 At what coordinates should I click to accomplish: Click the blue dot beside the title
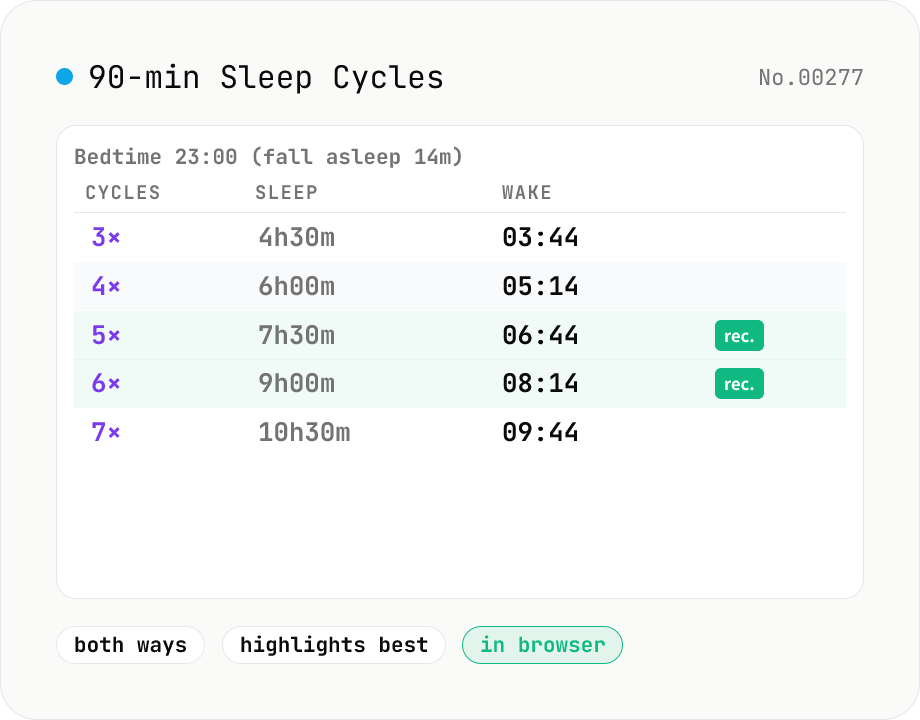65,76
